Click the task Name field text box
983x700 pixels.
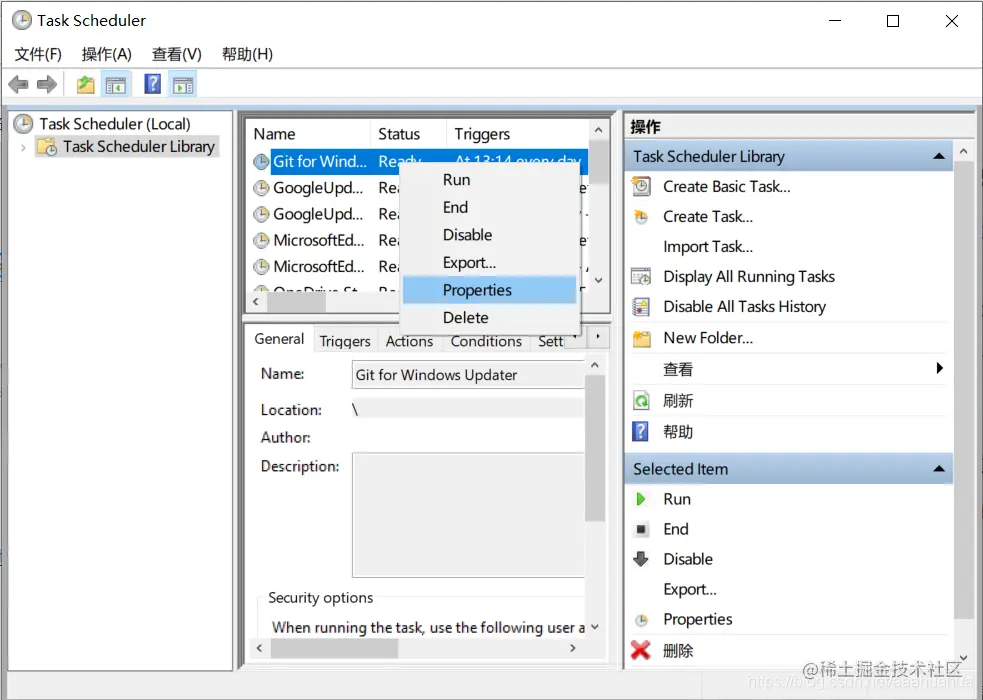click(469, 375)
